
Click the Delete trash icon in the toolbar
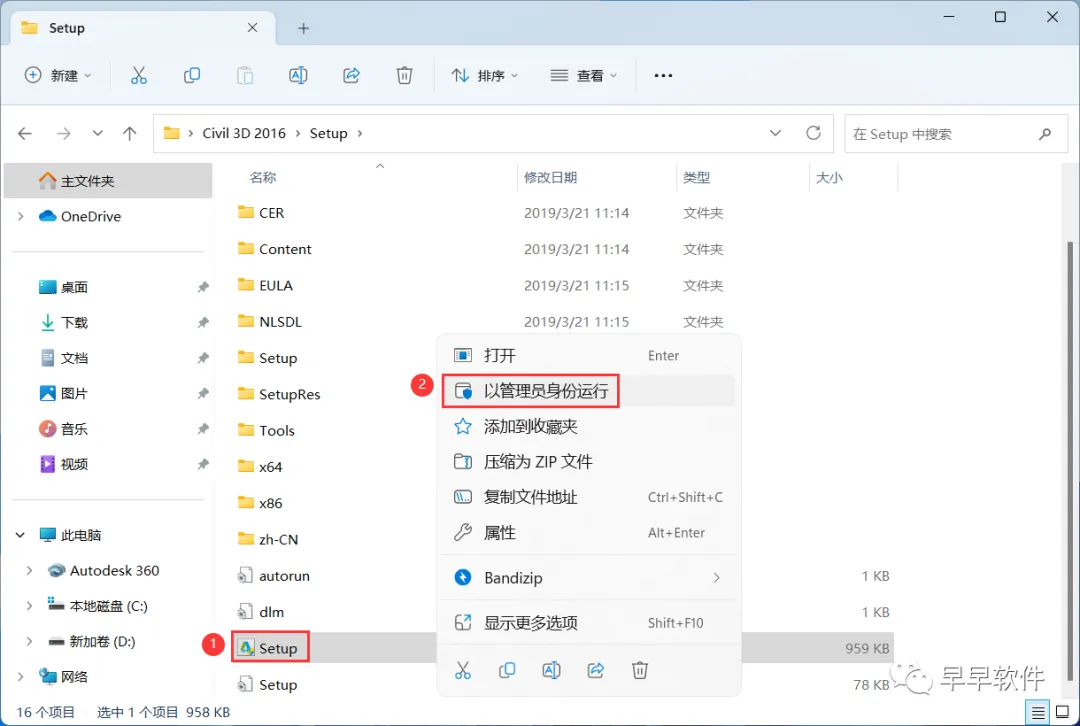pyautogui.click(x=404, y=75)
